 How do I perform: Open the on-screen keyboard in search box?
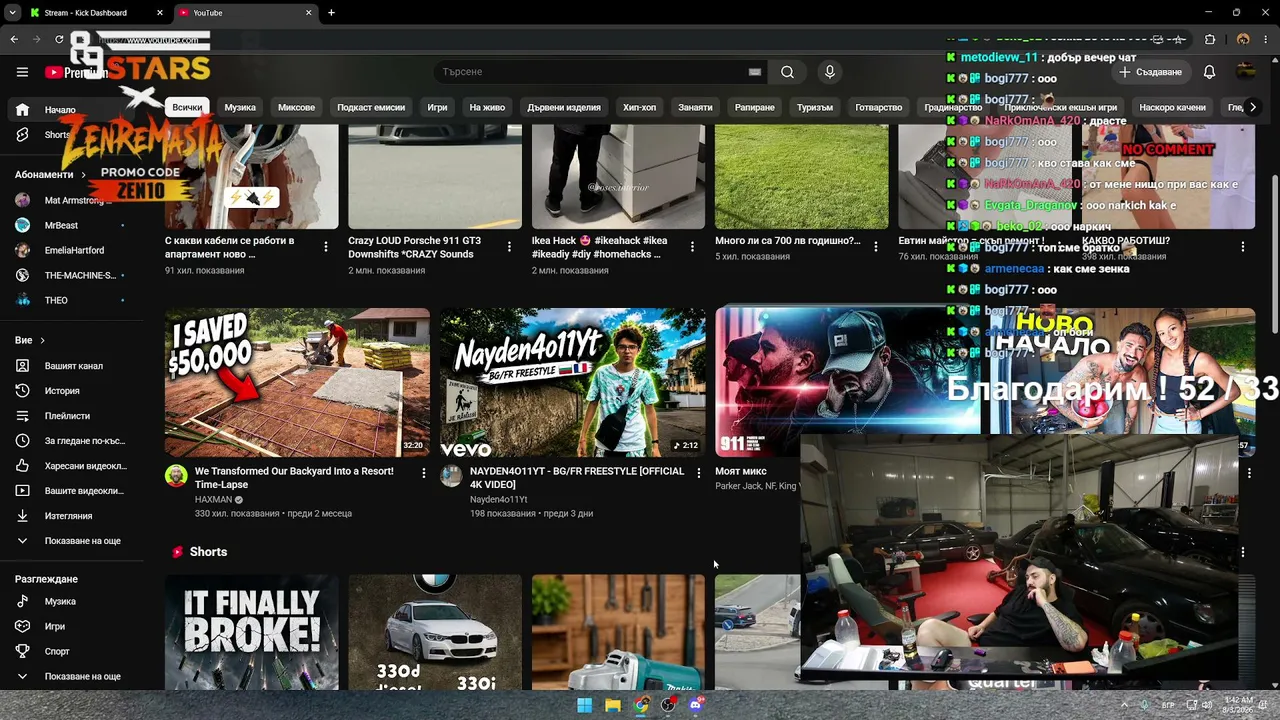click(755, 72)
